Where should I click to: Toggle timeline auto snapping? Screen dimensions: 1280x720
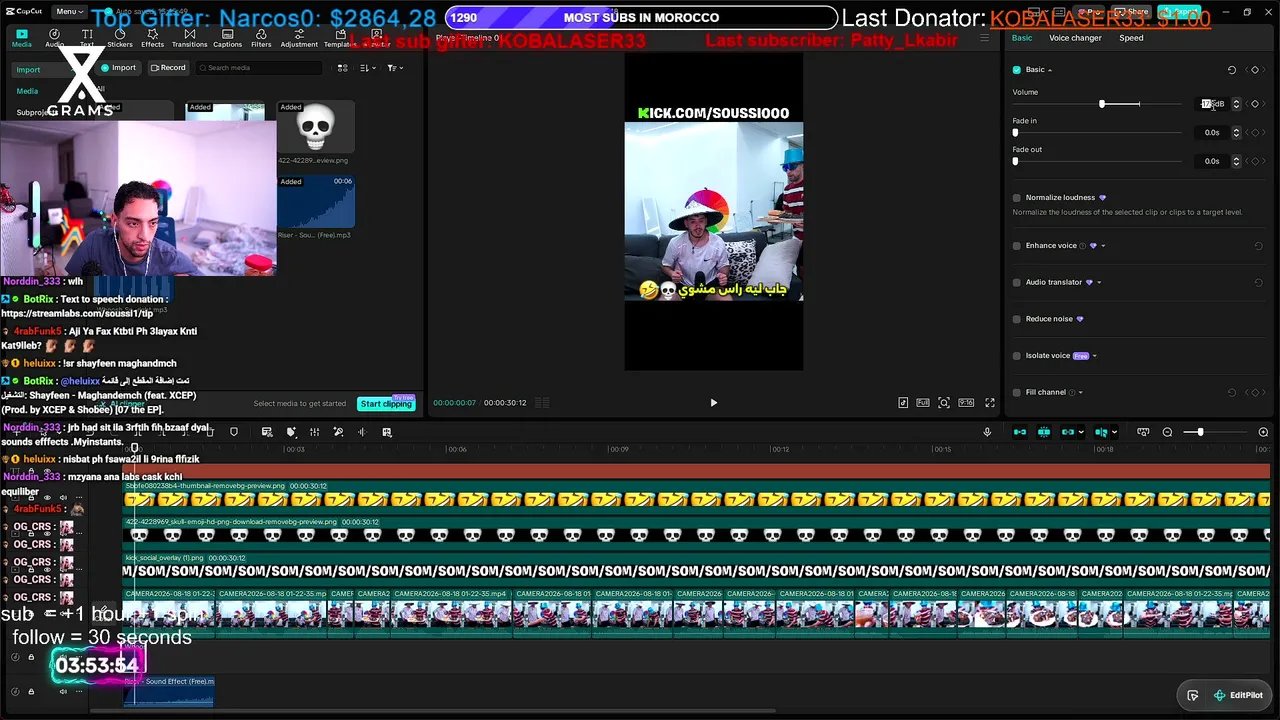pos(1044,432)
